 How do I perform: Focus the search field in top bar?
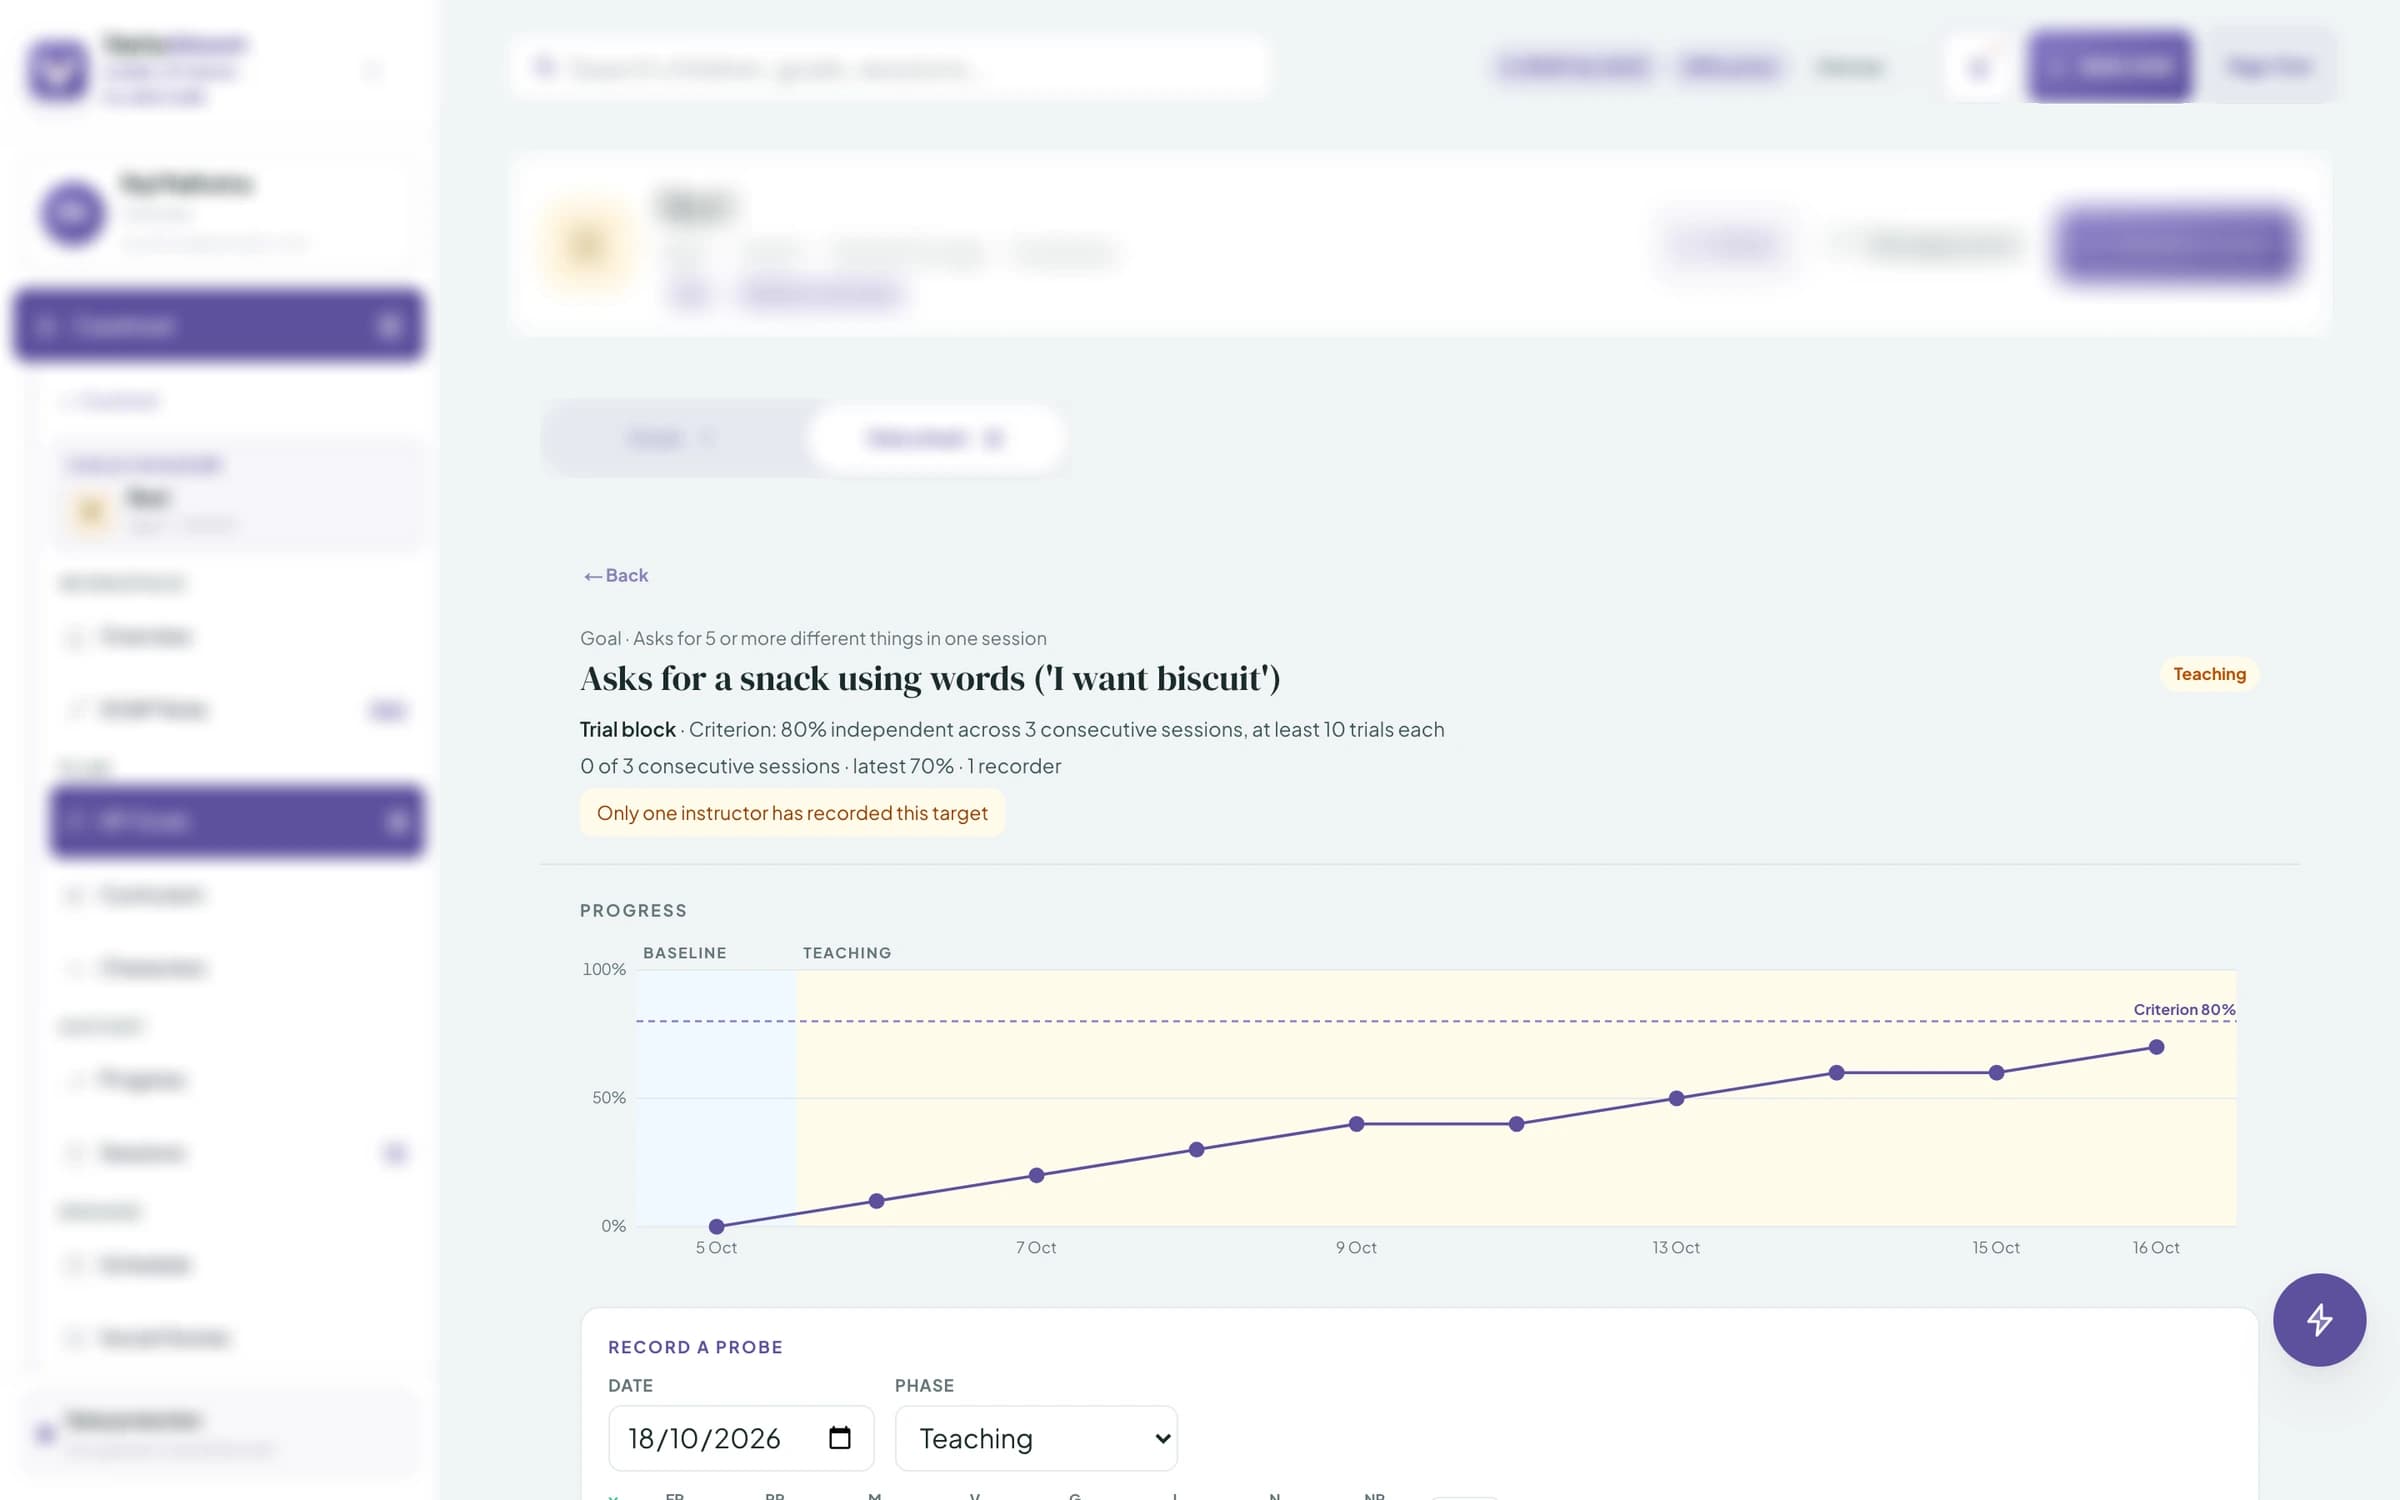point(890,68)
